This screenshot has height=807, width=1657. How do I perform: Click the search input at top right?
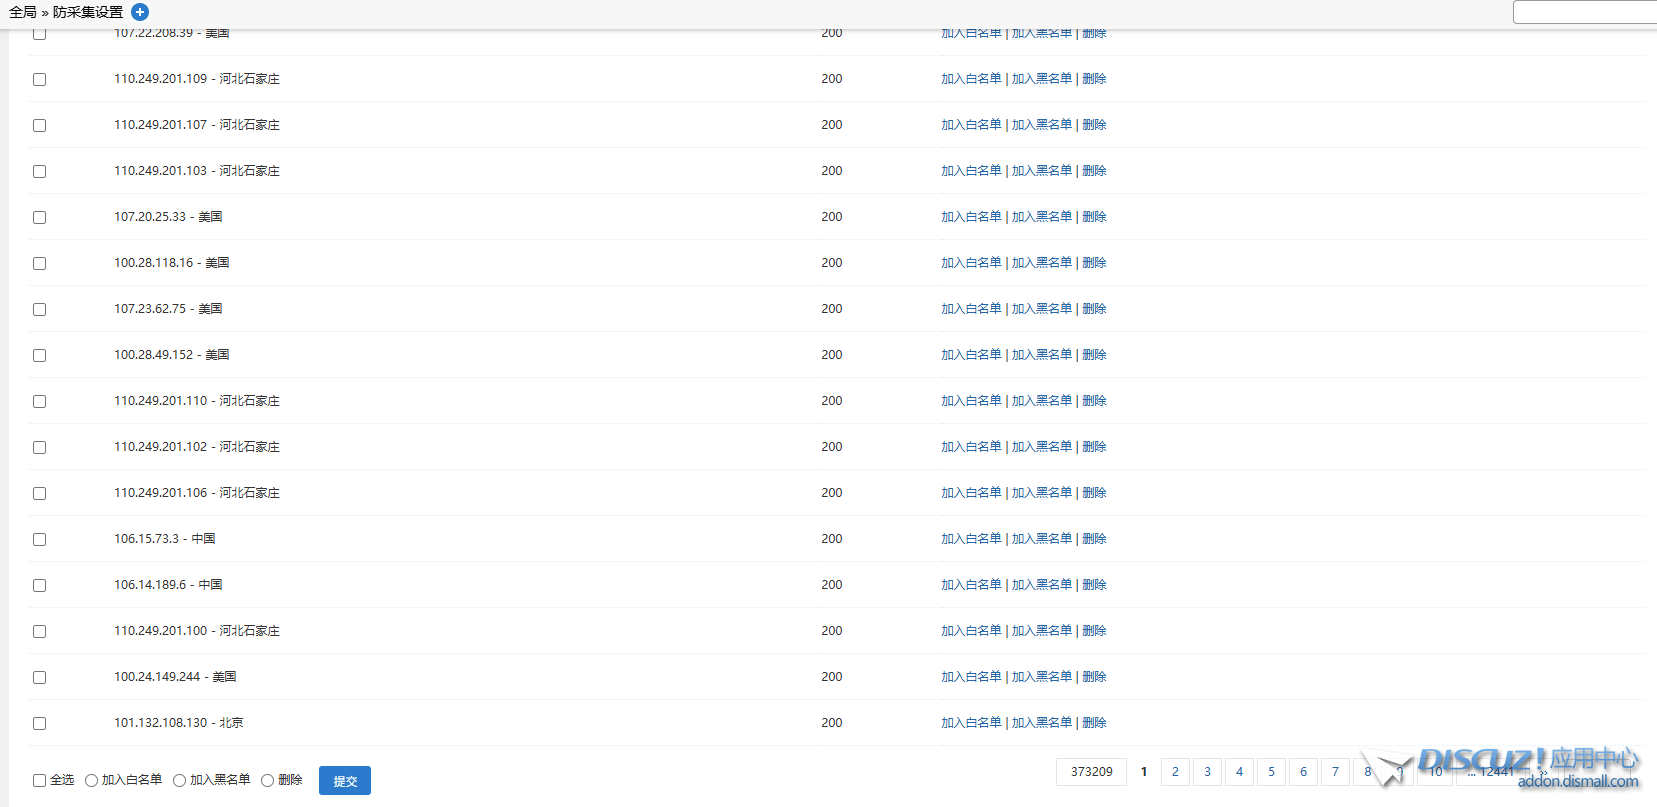point(1584,12)
